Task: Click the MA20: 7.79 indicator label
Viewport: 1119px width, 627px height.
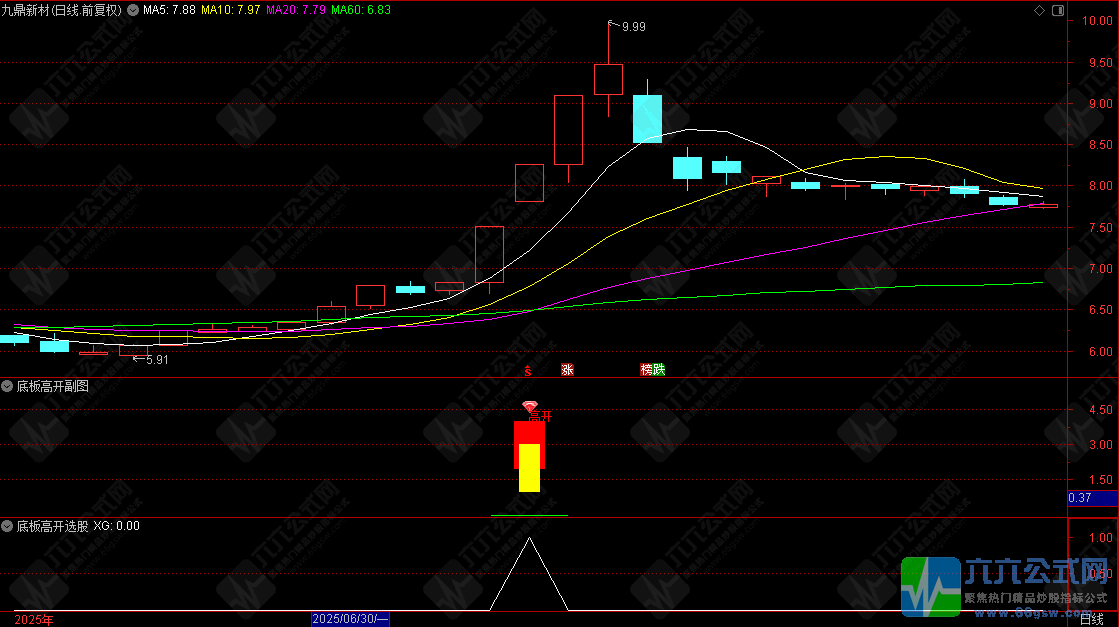Action: (x=295, y=10)
